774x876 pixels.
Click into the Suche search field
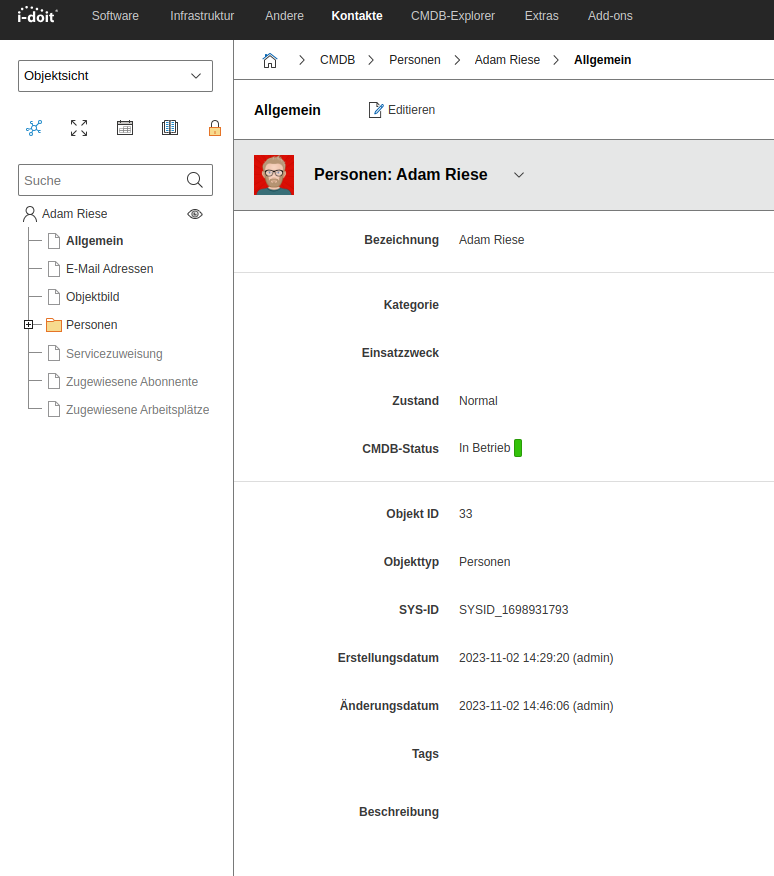pyautogui.click(x=100, y=180)
